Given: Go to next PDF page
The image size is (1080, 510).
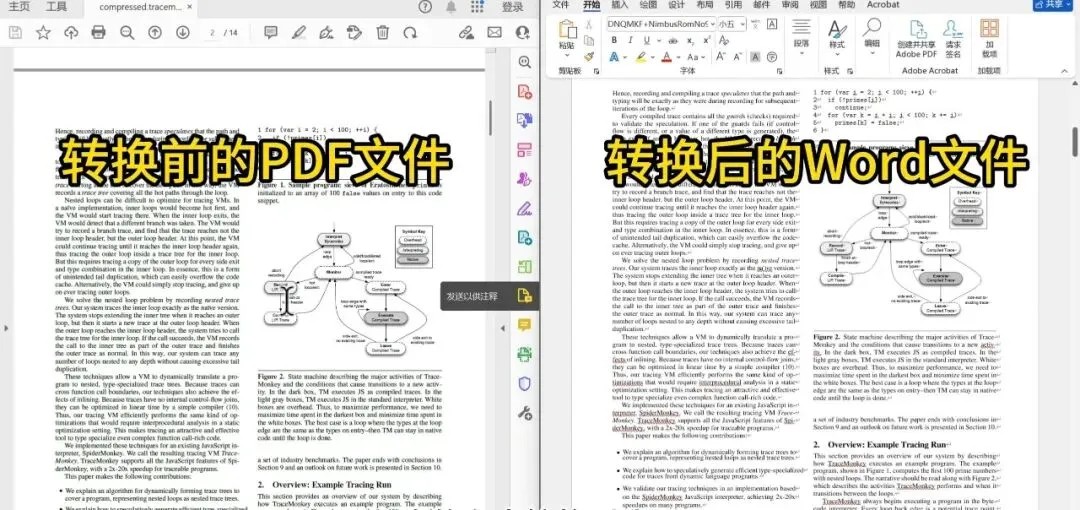Looking at the screenshot, I should (183, 32).
